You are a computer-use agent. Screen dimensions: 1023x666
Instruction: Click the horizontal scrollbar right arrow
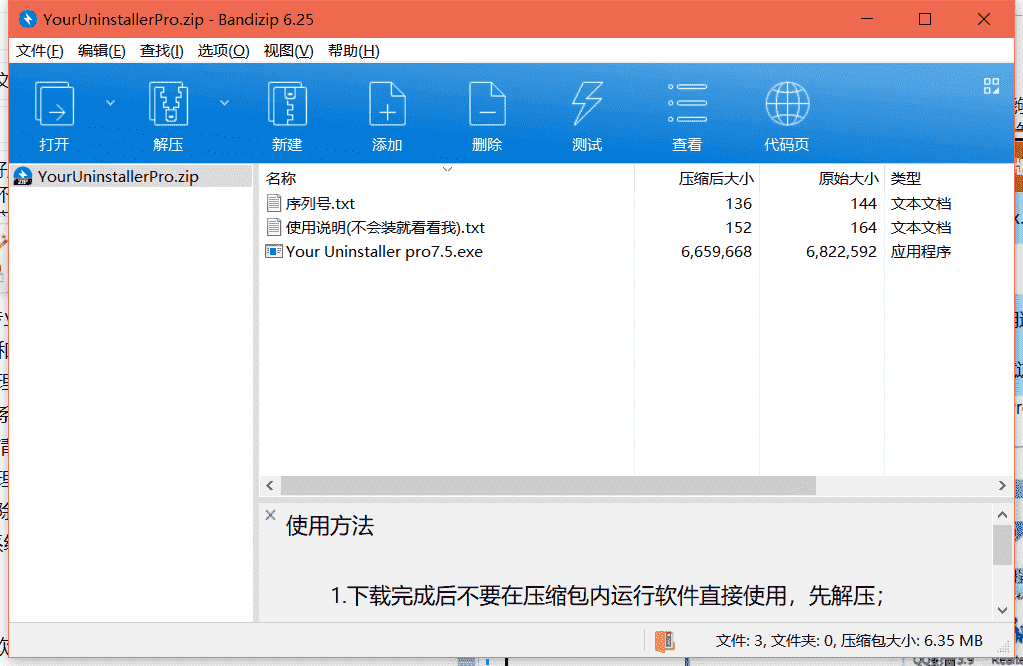[1002, 485]
